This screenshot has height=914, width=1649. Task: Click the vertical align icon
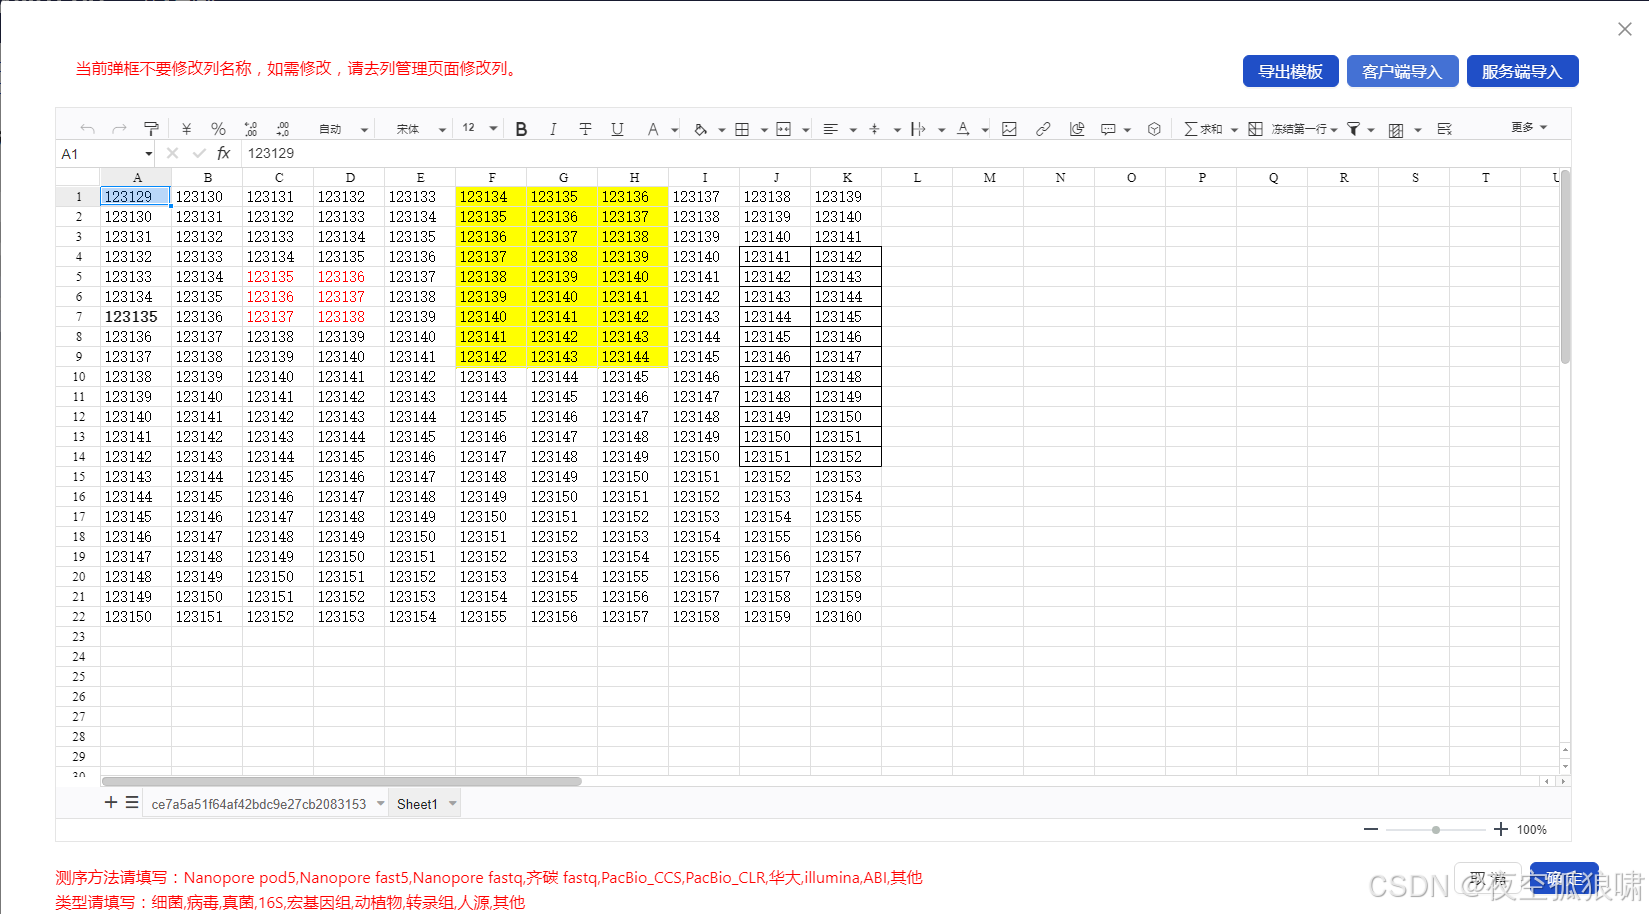(874, 129)
